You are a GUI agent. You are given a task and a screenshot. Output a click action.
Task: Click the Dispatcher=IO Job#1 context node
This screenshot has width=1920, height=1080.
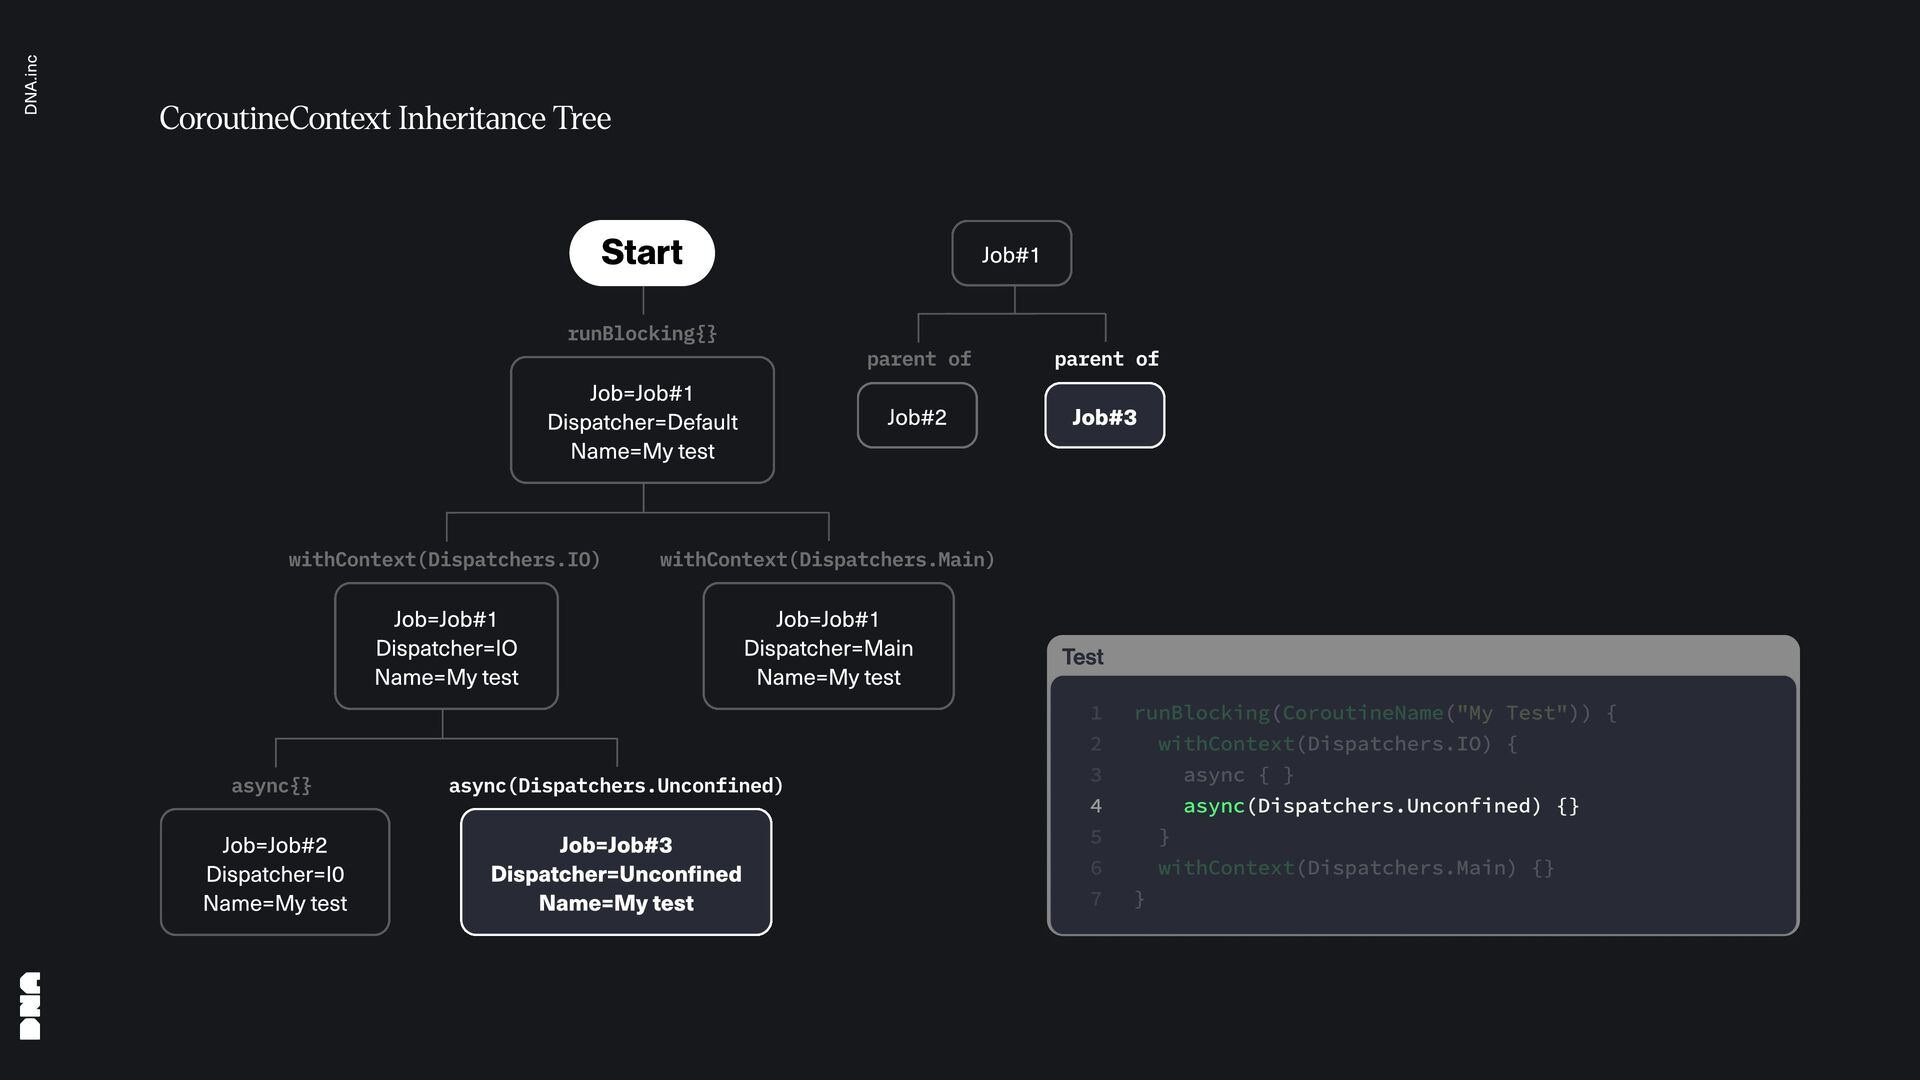coord(446,647)
